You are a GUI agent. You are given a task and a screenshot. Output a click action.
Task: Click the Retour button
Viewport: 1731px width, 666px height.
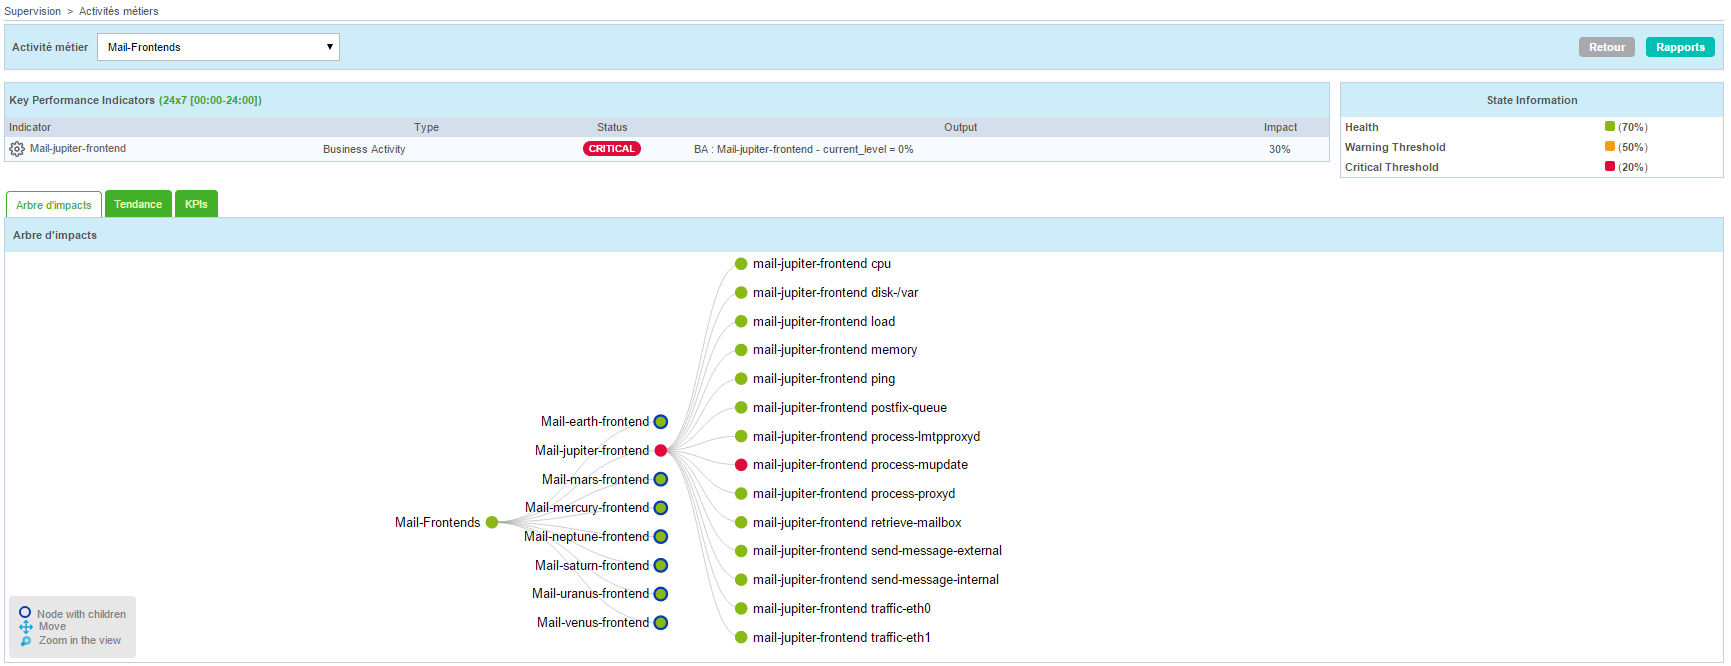(1606, 47)
